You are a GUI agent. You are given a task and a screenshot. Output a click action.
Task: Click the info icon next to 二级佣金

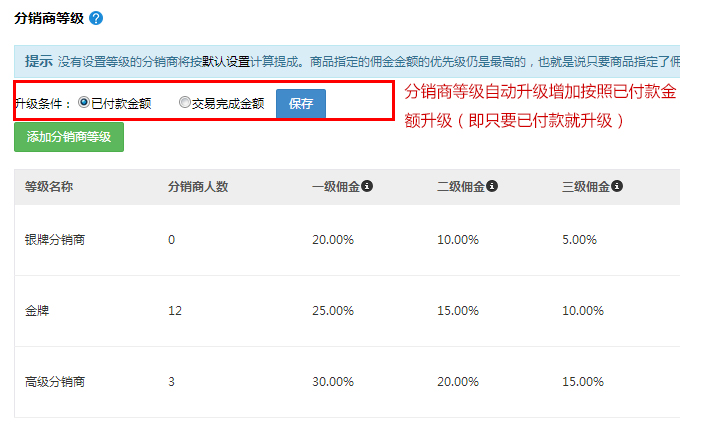point(492,186)
